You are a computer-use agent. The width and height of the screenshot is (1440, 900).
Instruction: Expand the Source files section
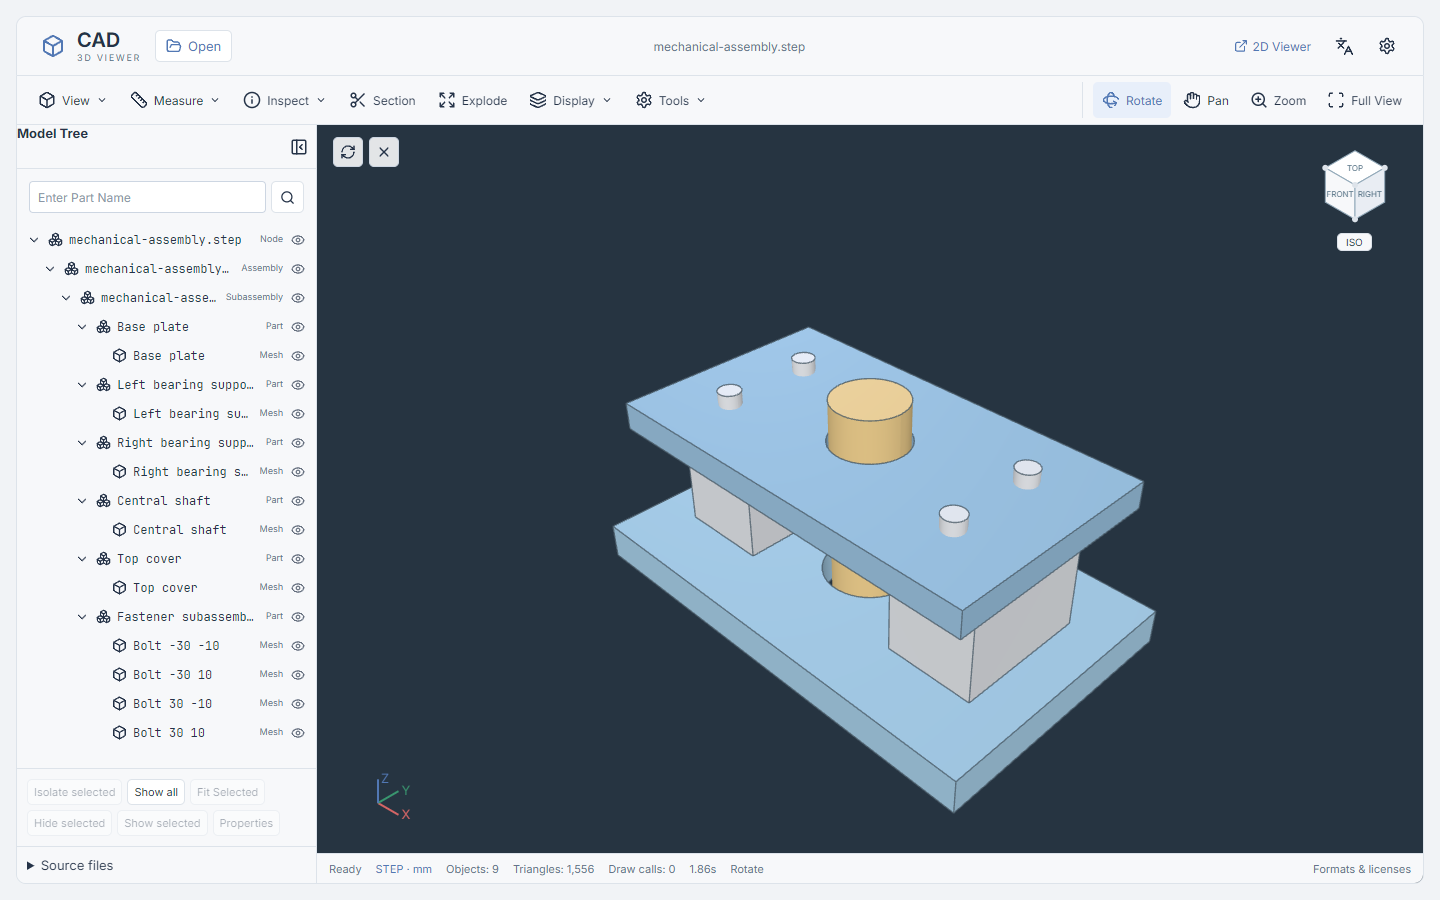point(70,866)
